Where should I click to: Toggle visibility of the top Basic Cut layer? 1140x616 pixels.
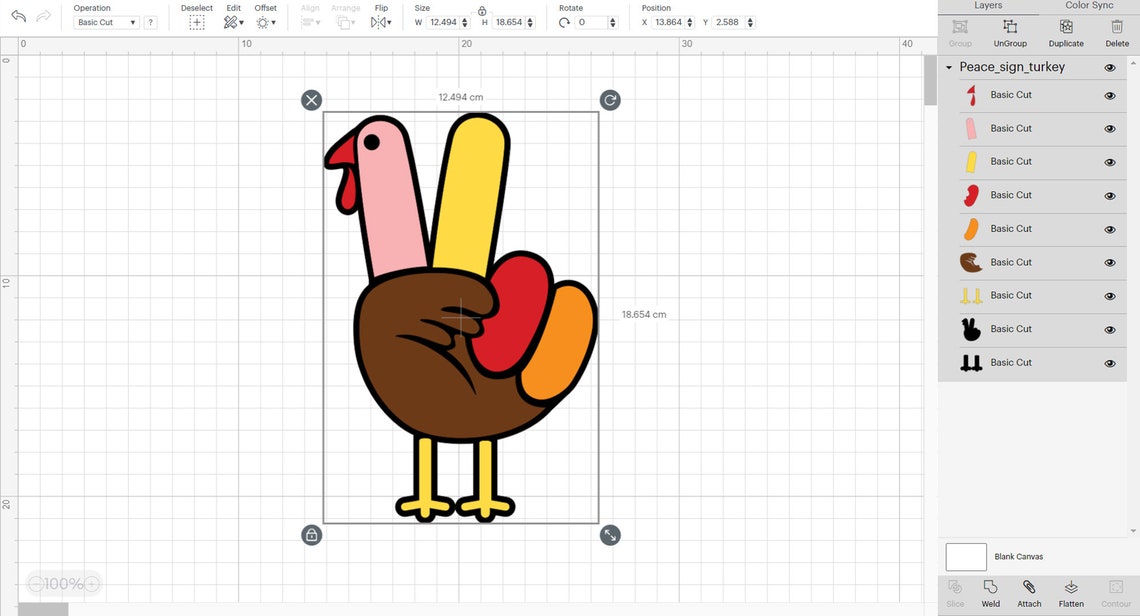tap(1109, 95)
